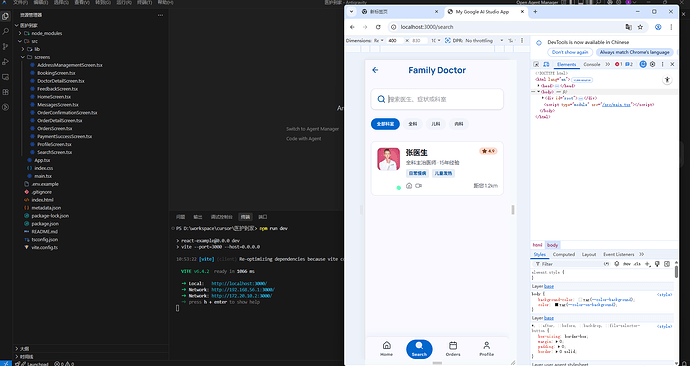
Task: Open Profile in the app bottom navigation
Action: [x=486, y=348]
